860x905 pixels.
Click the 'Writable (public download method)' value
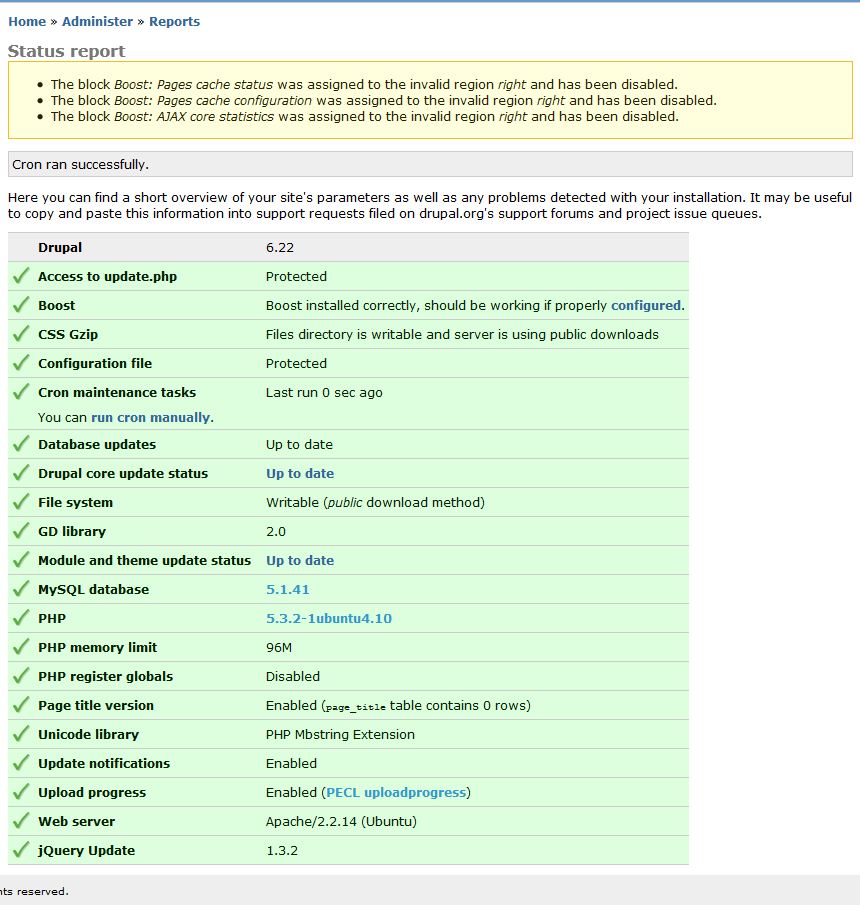[375, 502]
